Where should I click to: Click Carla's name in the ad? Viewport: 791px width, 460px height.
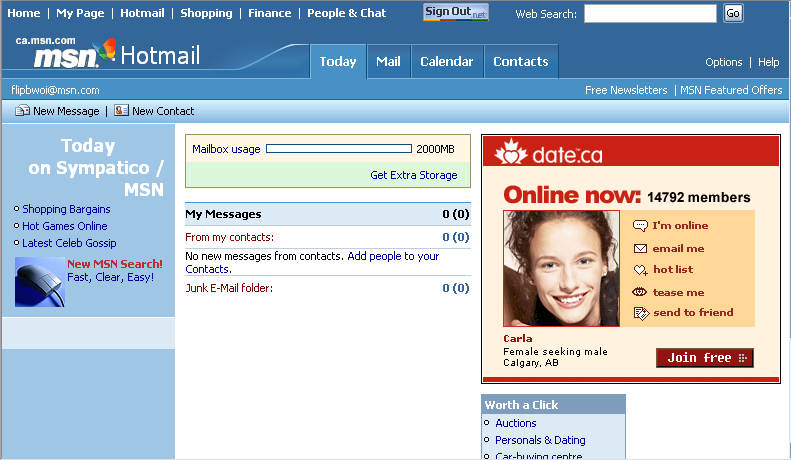pyautogui.click(x=518, y=338)
